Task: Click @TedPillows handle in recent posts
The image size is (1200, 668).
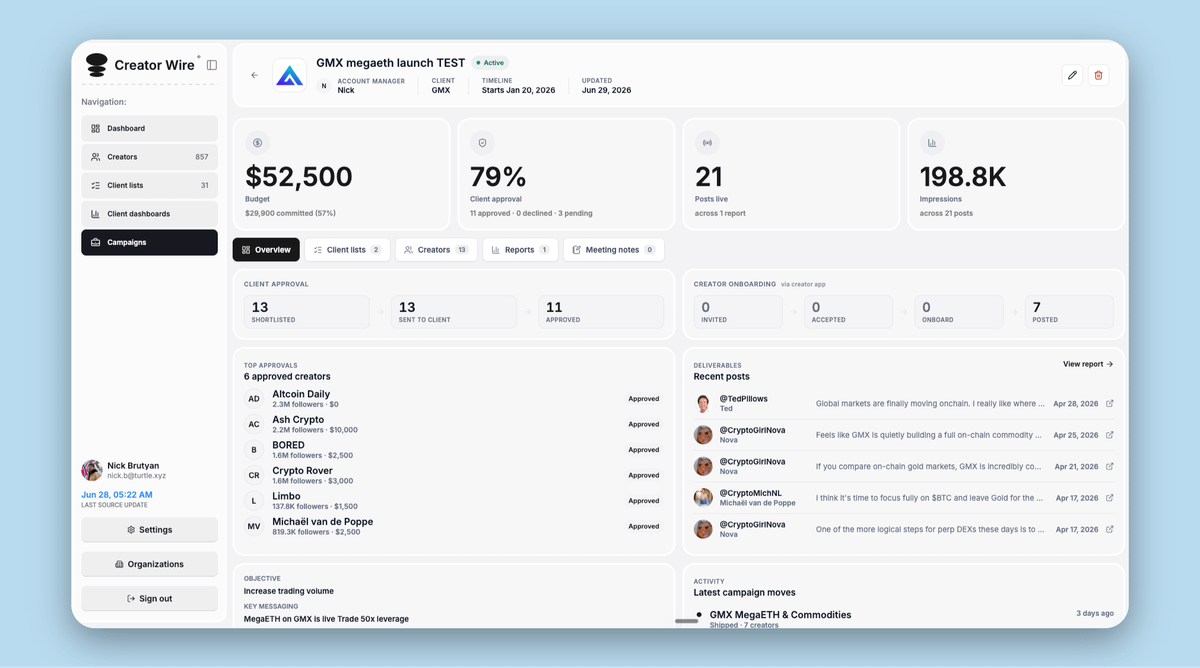Action: tap(744, 398)
